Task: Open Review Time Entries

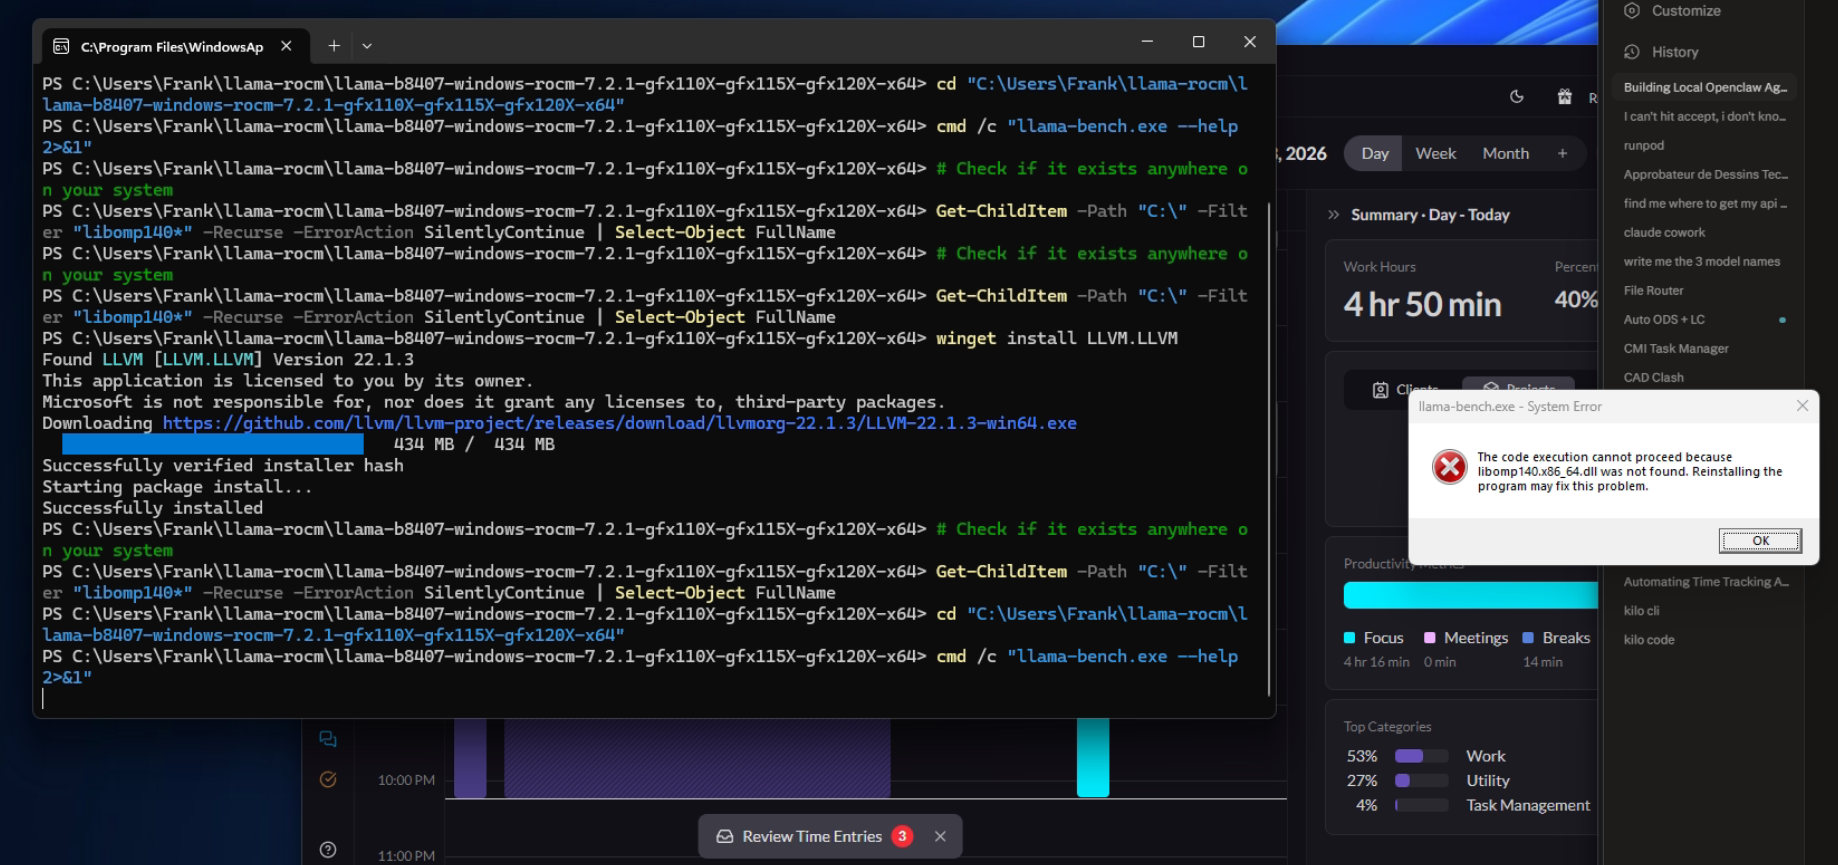Action: click(812, 837)
